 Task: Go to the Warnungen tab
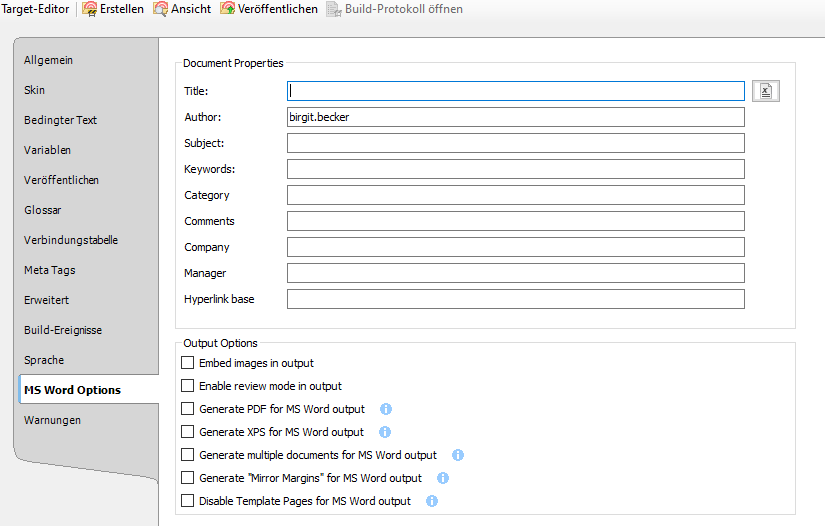(53, 420)
